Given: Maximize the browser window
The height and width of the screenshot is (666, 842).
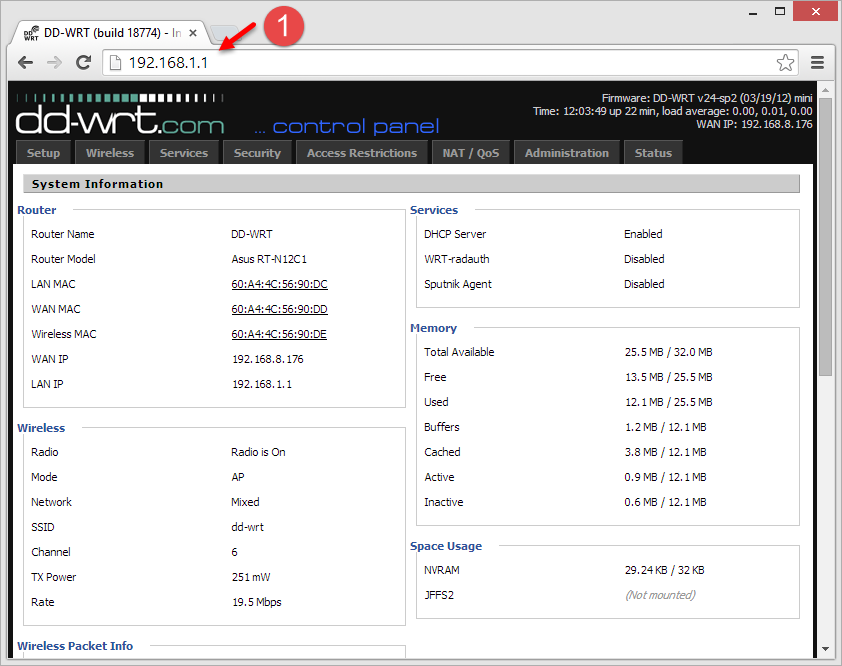Looking at the screenshot, I should coord(780,11).
